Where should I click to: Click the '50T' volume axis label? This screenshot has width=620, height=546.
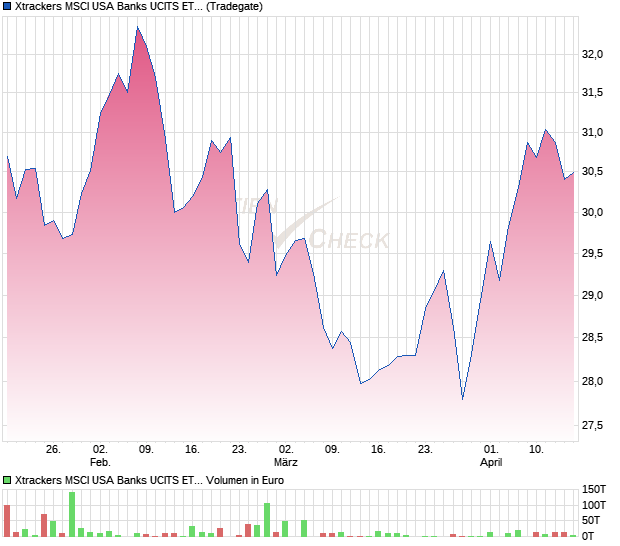tap(590, 520)
